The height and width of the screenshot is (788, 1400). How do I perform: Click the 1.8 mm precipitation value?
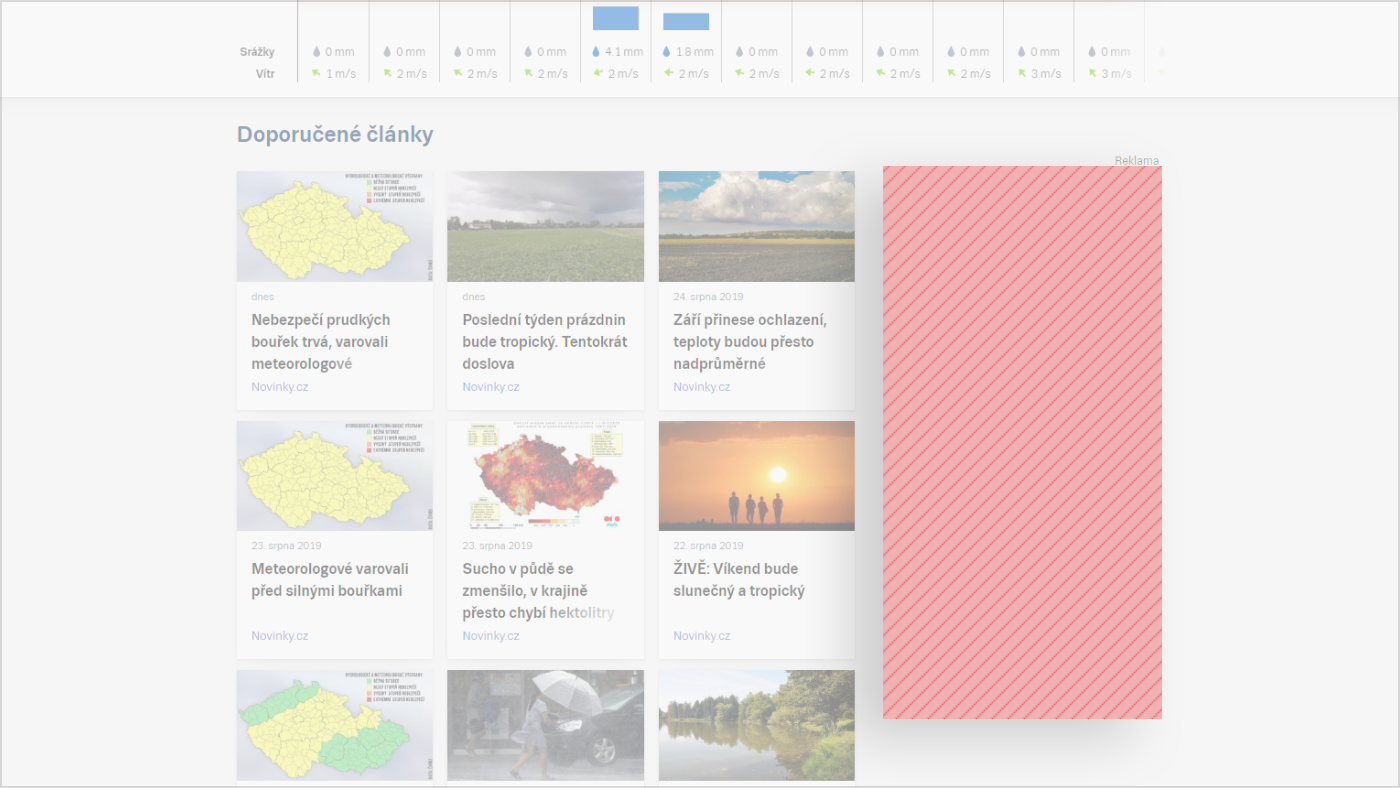695,52
